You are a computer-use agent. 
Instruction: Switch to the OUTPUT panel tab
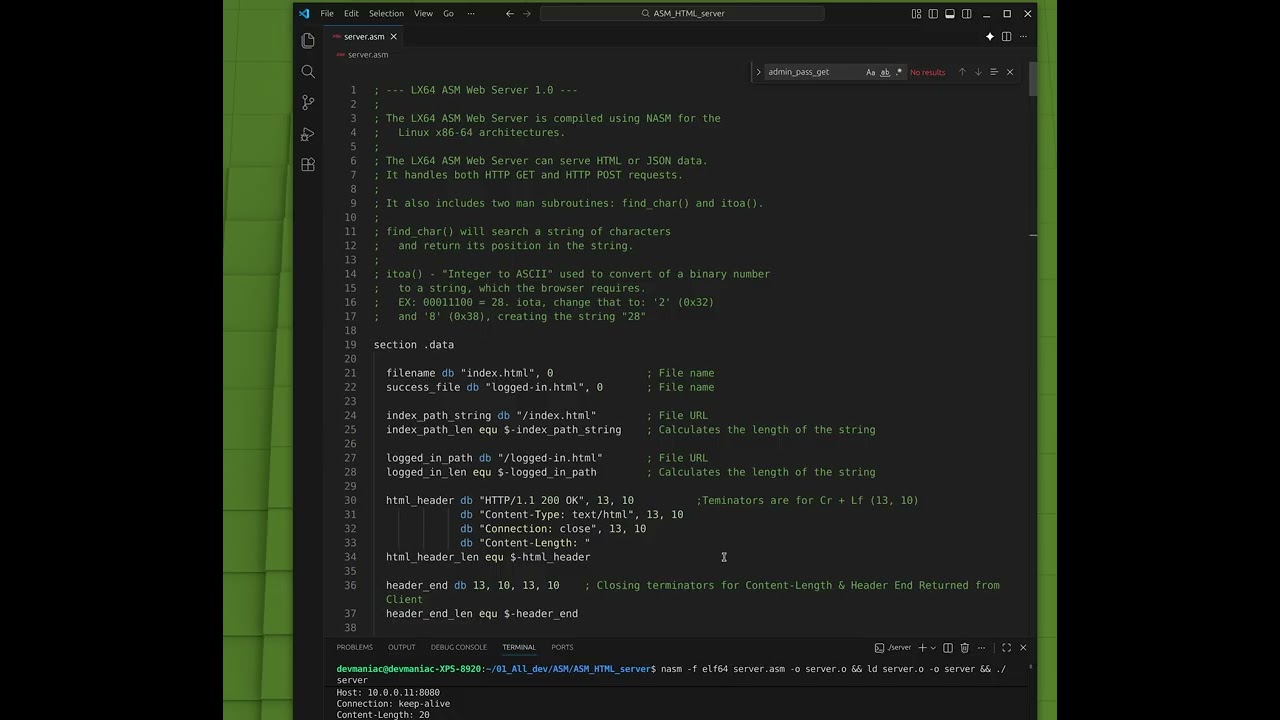pyautogui.click(x=402, y=648)
